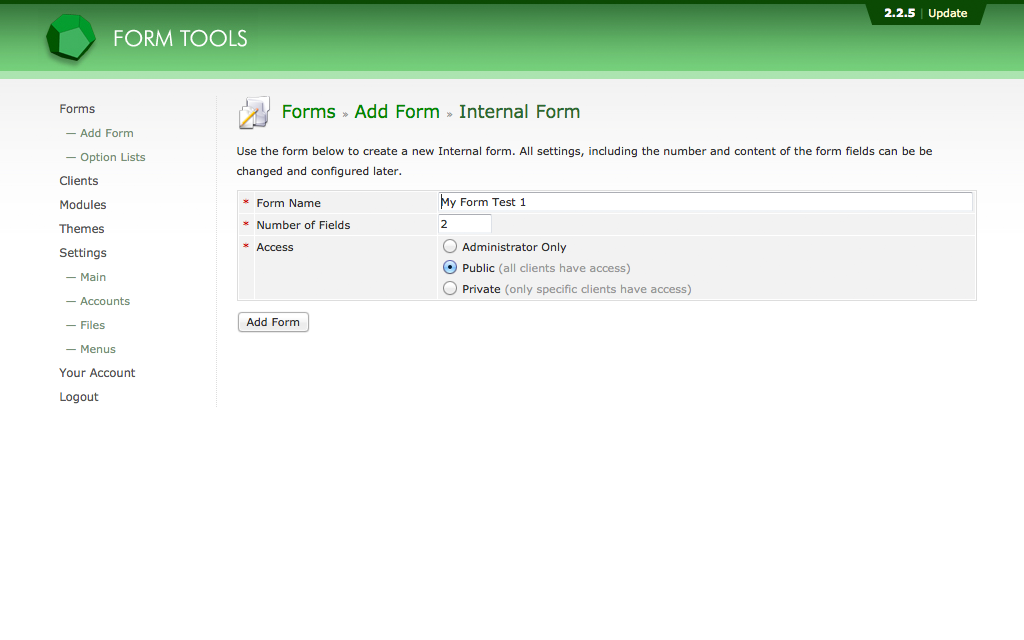The image size is (1024, 640).
Task: Open the Accounts settings page
Action: point(103,301)
